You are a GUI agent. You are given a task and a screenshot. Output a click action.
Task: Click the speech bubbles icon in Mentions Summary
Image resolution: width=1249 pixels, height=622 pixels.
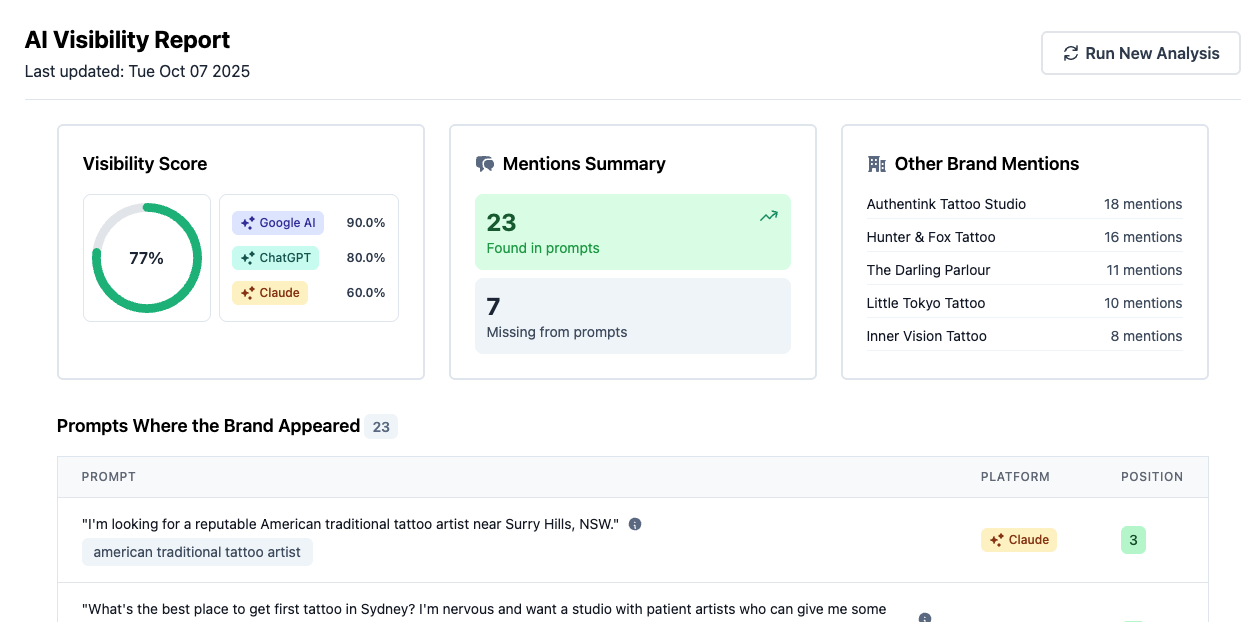pos(485,164)
